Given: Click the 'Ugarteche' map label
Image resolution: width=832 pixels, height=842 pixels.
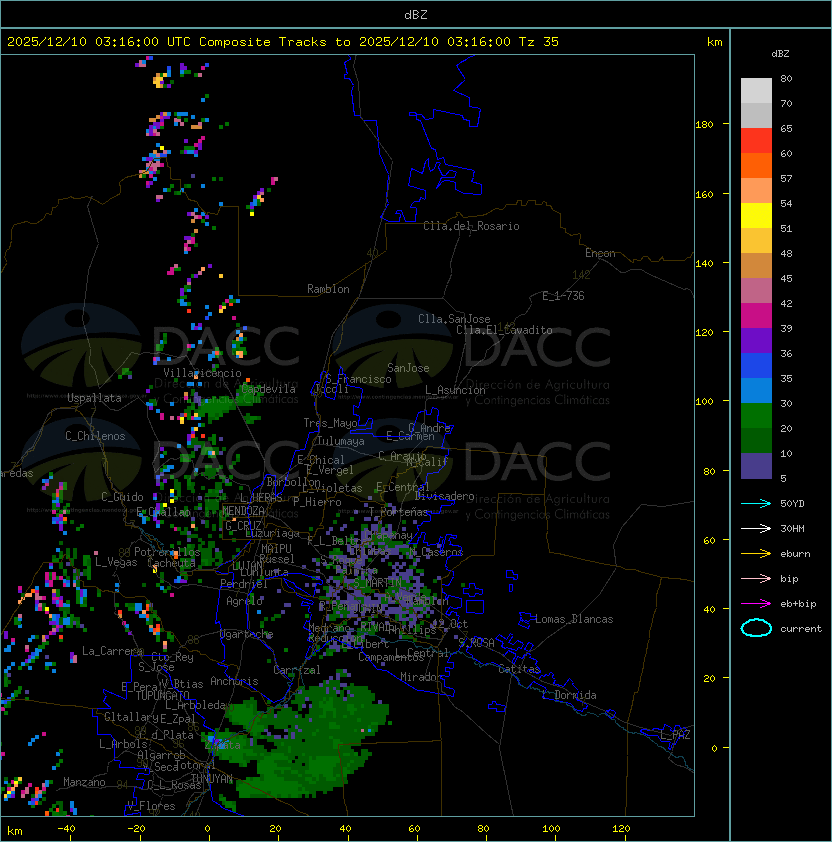Looking at the screenshot, I should [247, 634].
